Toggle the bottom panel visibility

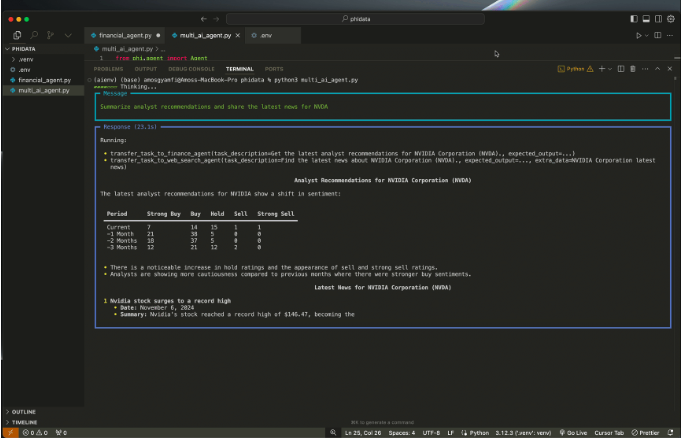coord(647,19)
